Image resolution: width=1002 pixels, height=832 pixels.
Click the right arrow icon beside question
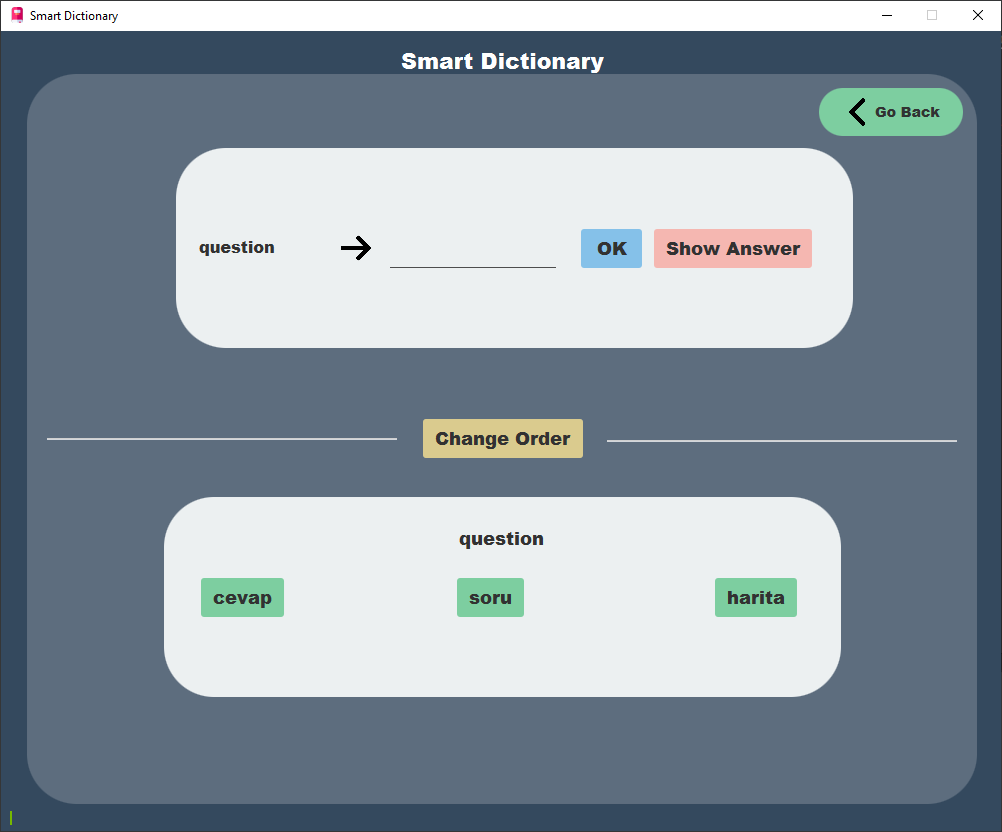tap(356, 248)
